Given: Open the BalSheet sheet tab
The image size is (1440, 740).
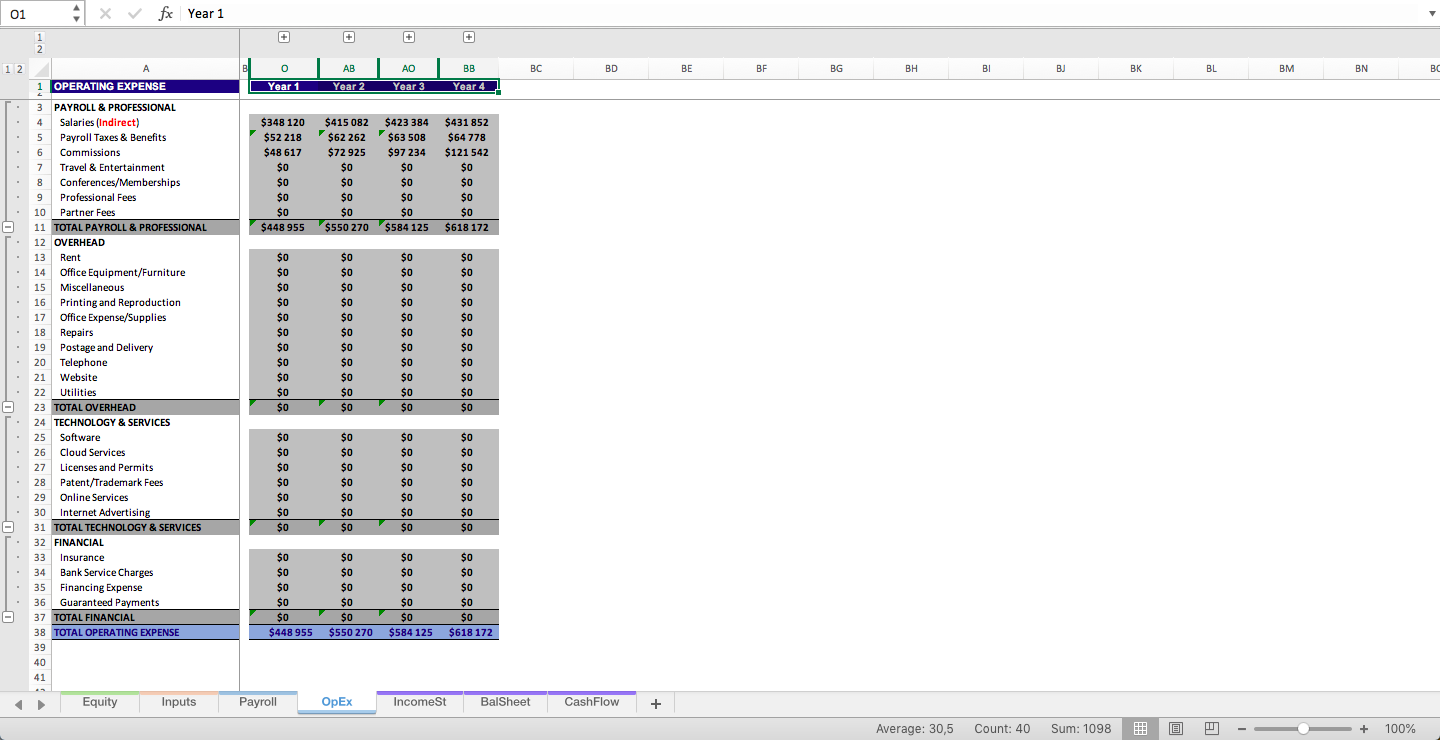Looking at the screenshot, I should pyautogui.click(x=506, y=702).
